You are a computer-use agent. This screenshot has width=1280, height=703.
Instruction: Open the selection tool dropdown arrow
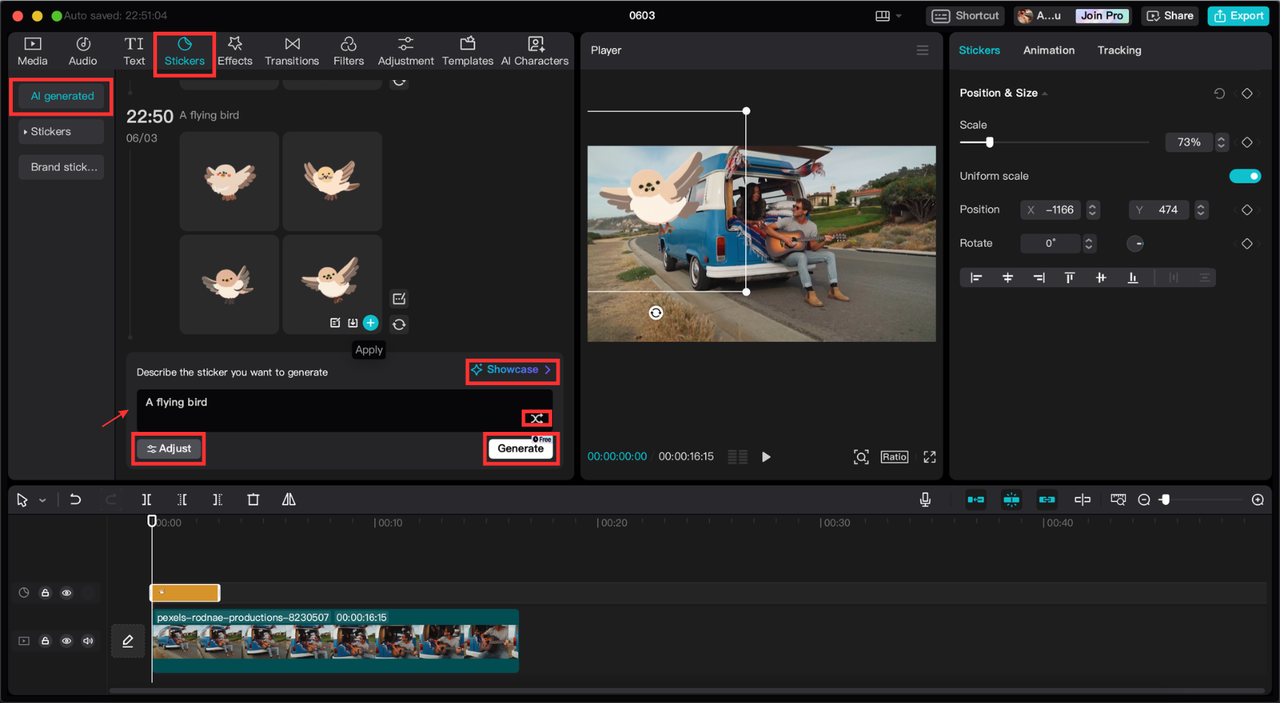[42, 500]
